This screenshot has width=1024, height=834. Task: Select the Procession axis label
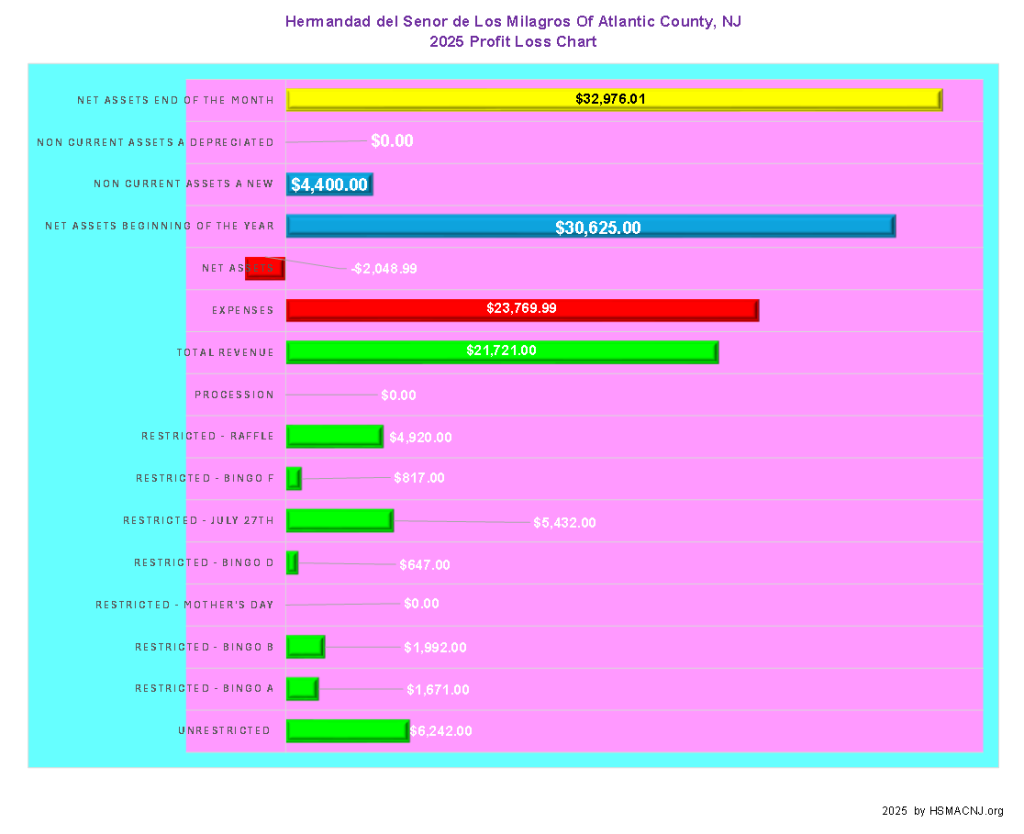234,395
